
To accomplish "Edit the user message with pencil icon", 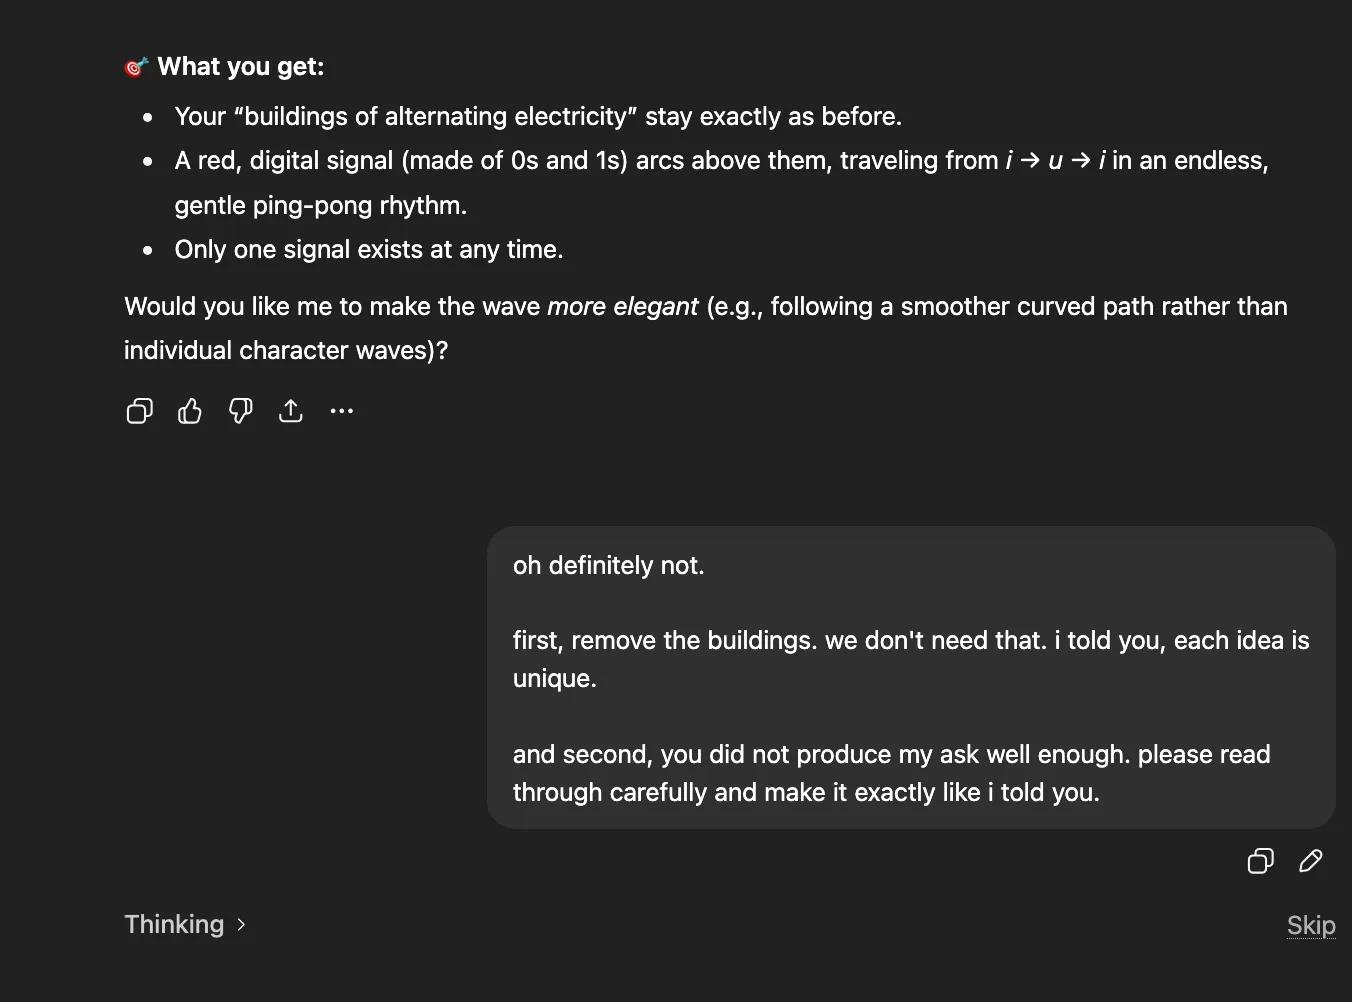I will click(1311, 861).
